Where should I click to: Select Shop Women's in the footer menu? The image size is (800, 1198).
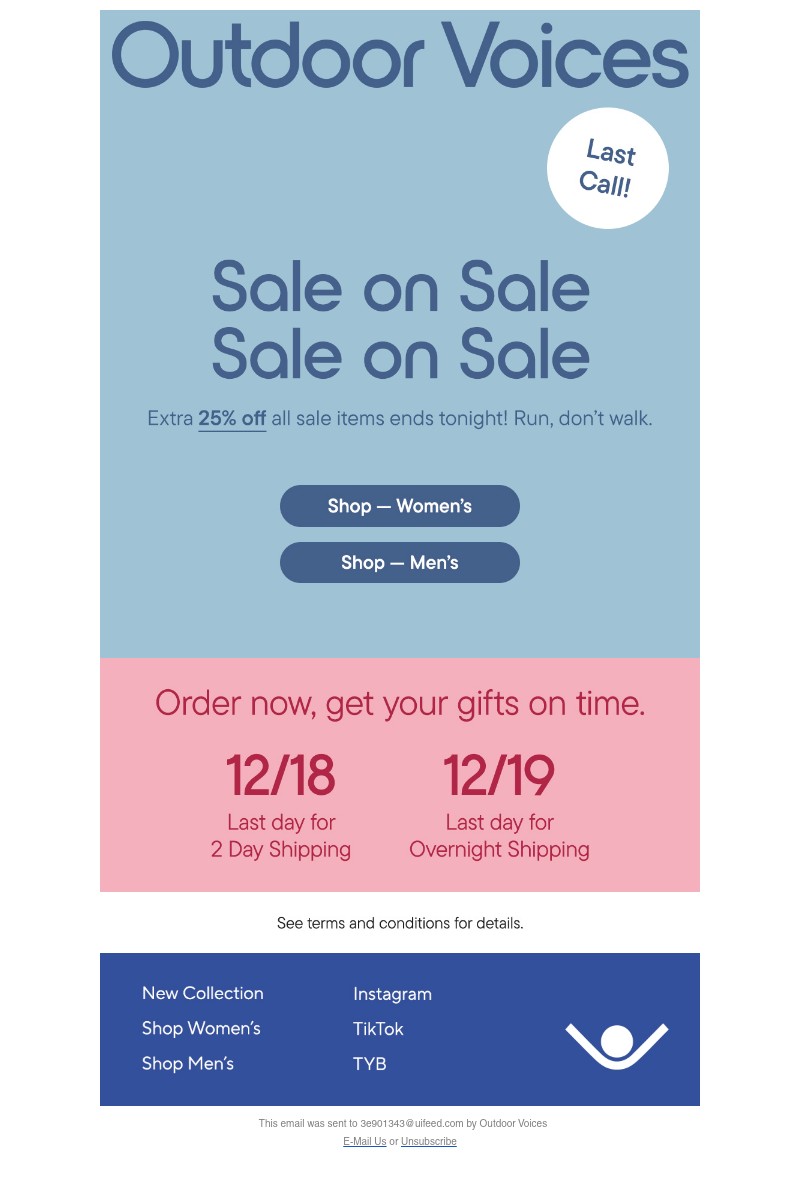201,1028
